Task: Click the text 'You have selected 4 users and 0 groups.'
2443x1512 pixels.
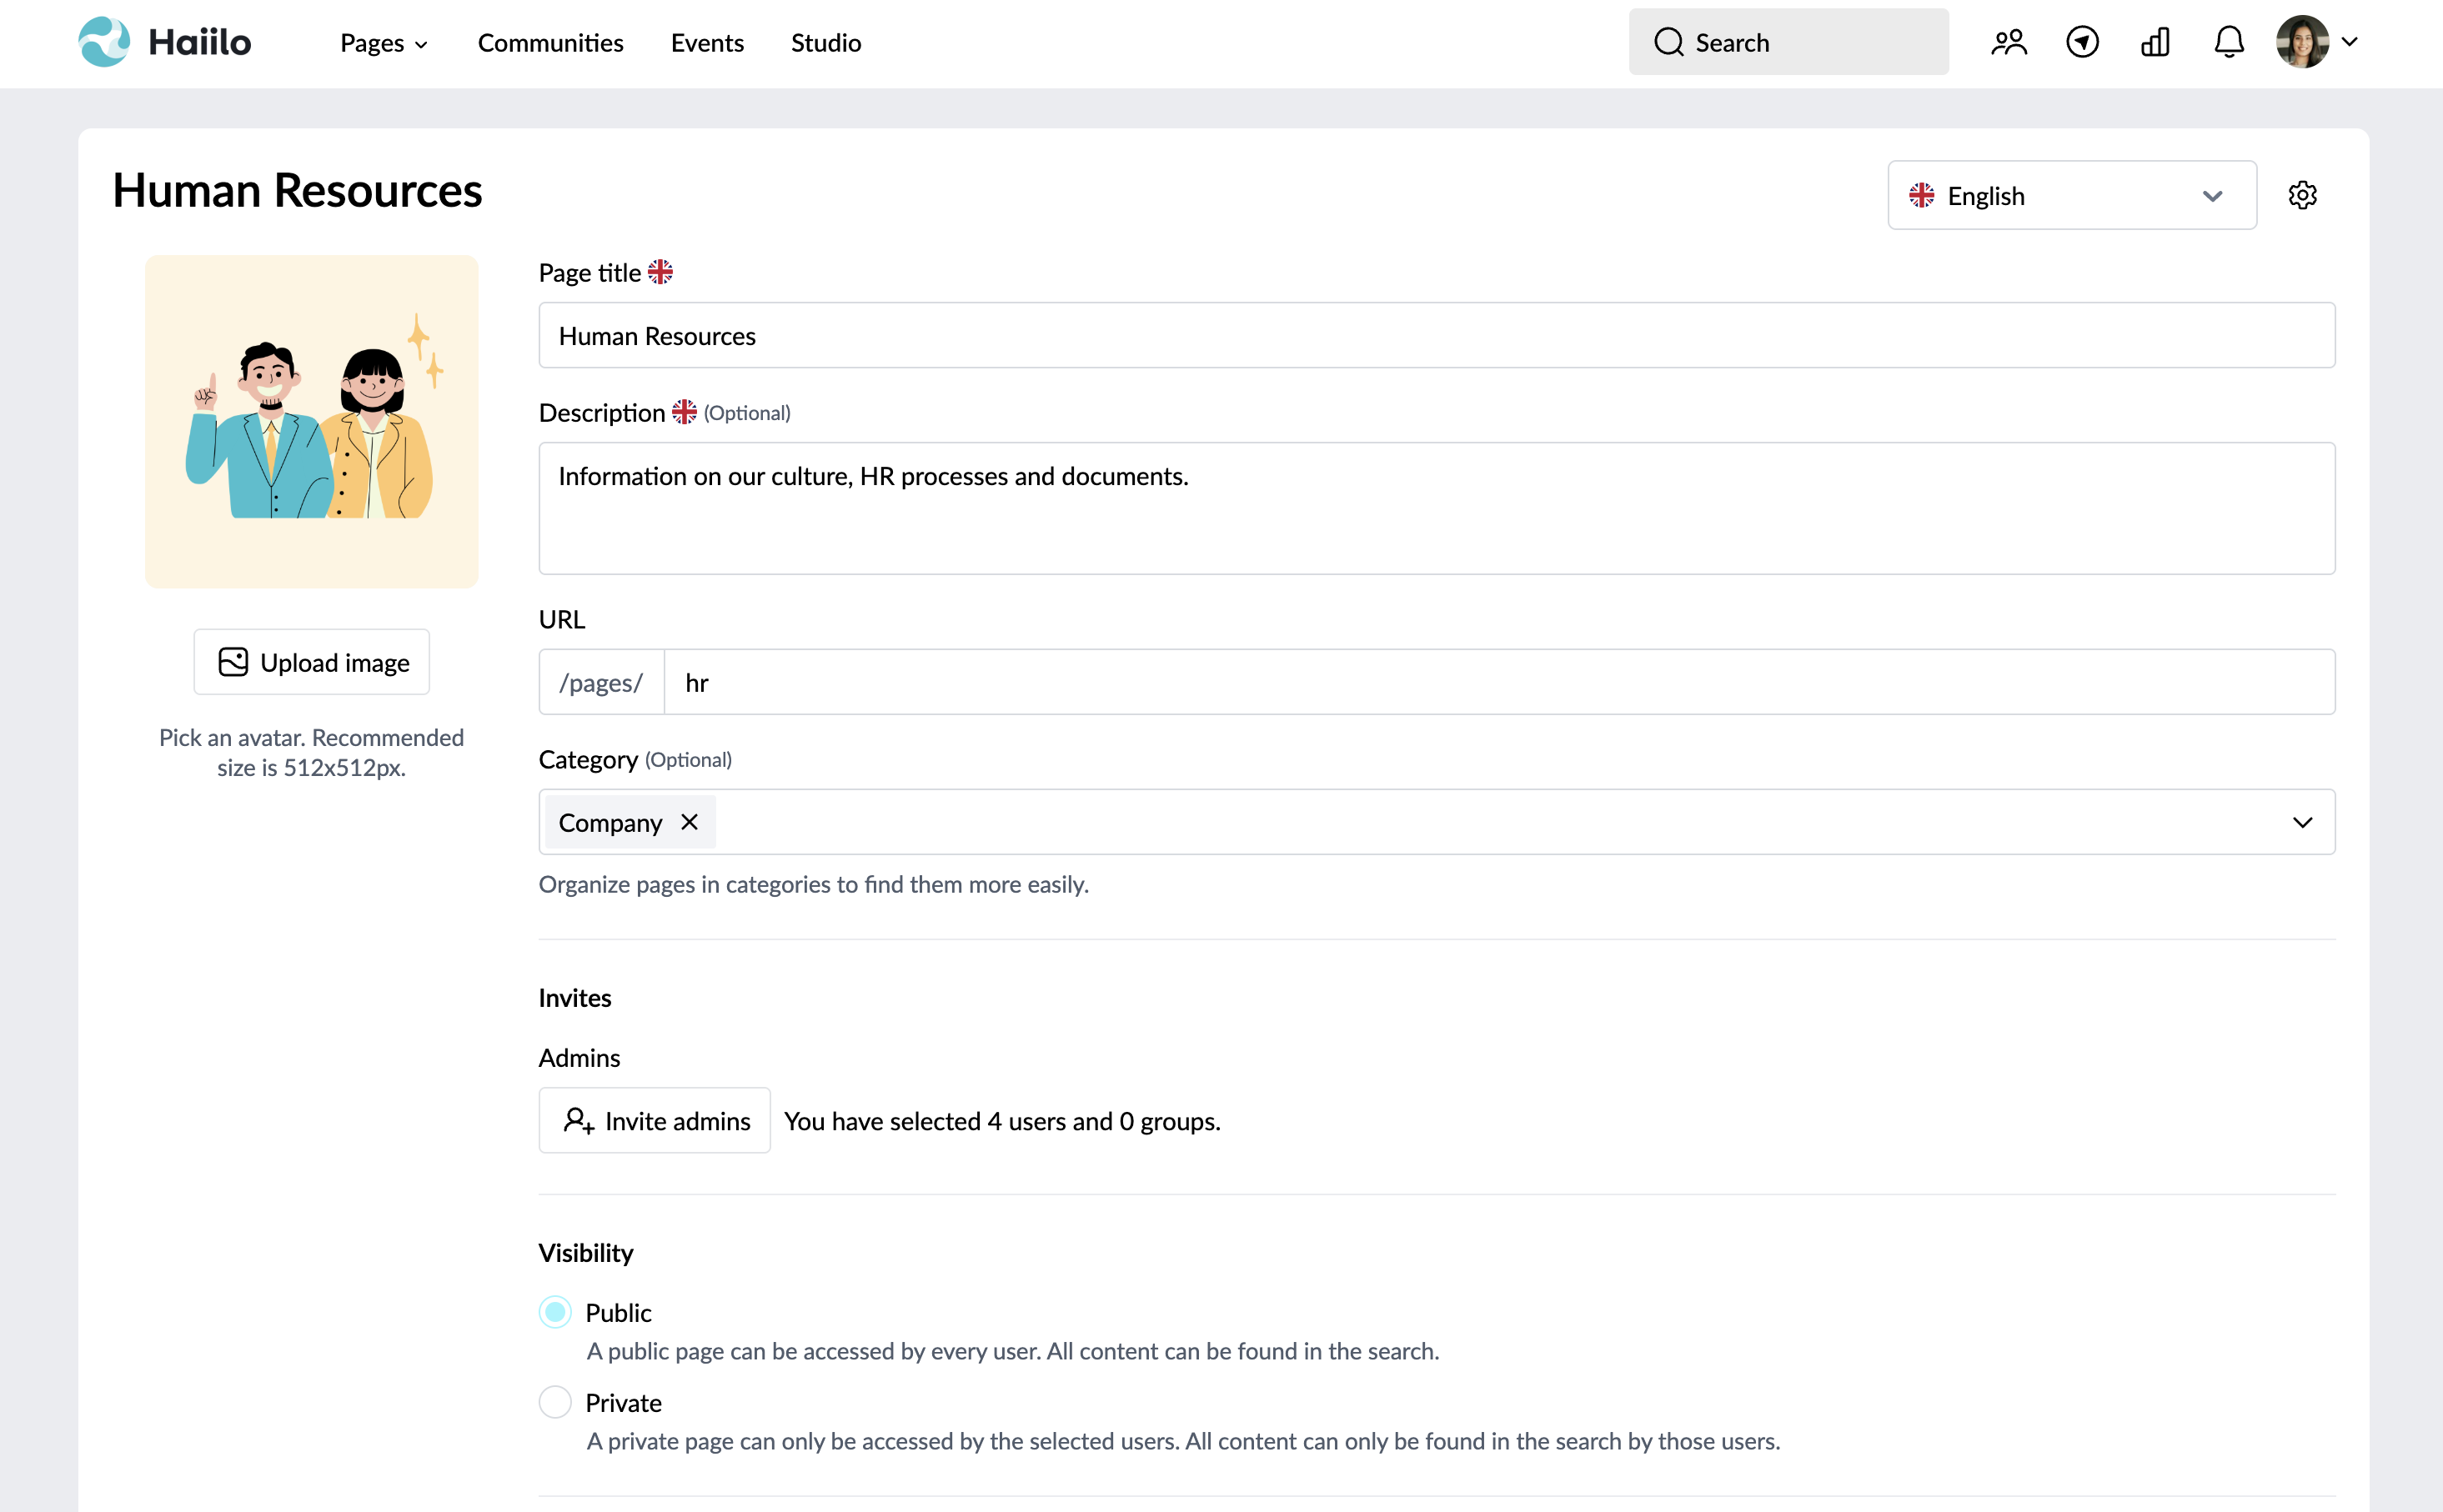Action: (x=1002, y=1121)
